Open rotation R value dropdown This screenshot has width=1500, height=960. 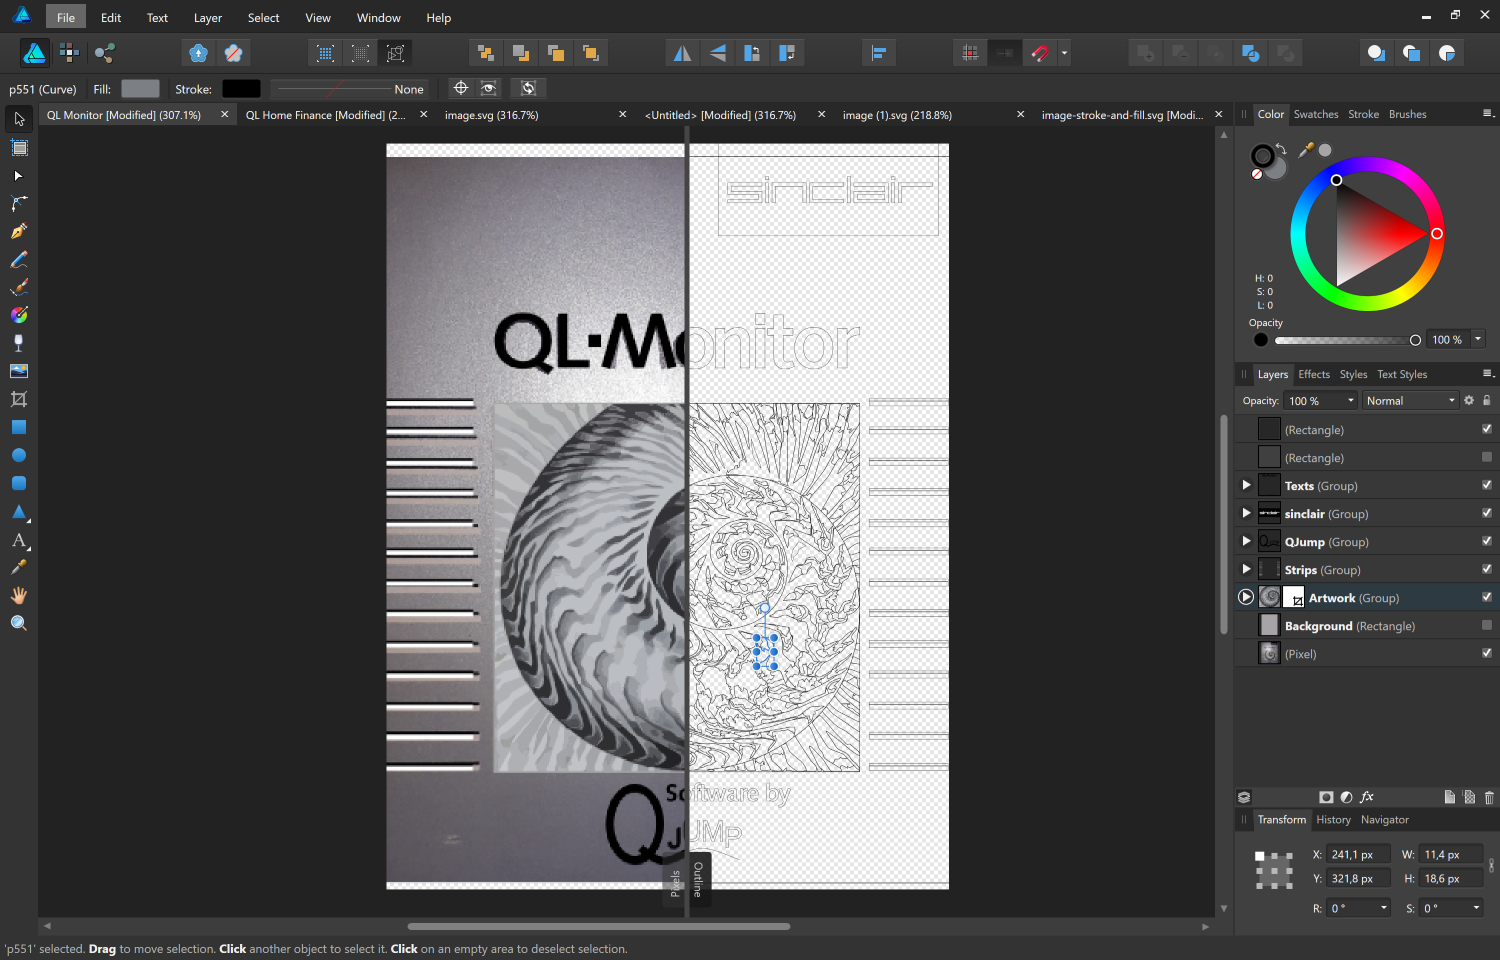pyautogui.click(x=1384, y=908)
